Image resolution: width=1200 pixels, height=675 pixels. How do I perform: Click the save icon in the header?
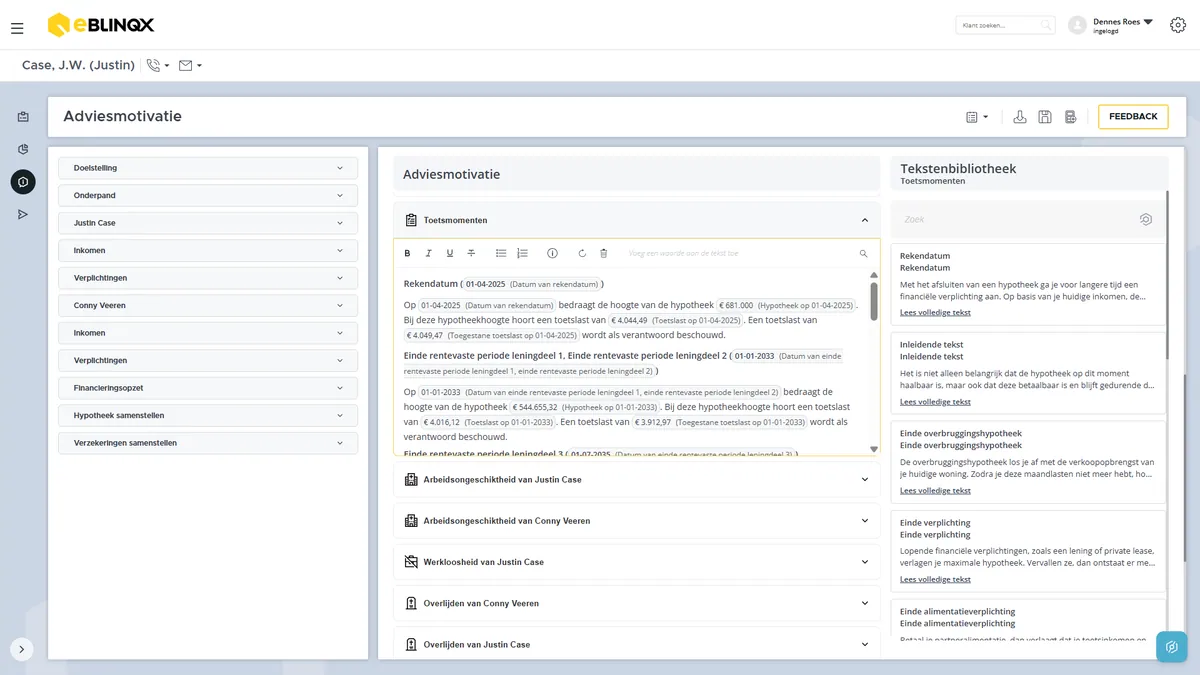coord(1045,117)
